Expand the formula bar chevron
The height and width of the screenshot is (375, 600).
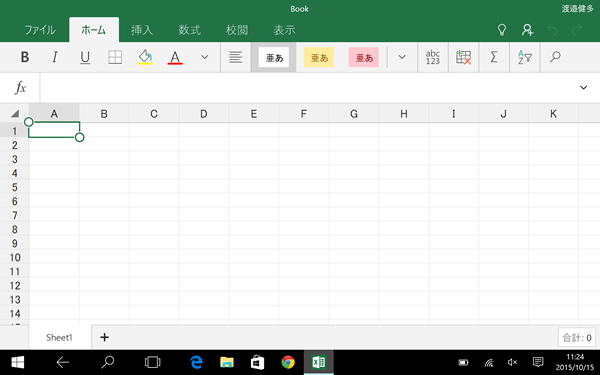[x=583, y=88]
